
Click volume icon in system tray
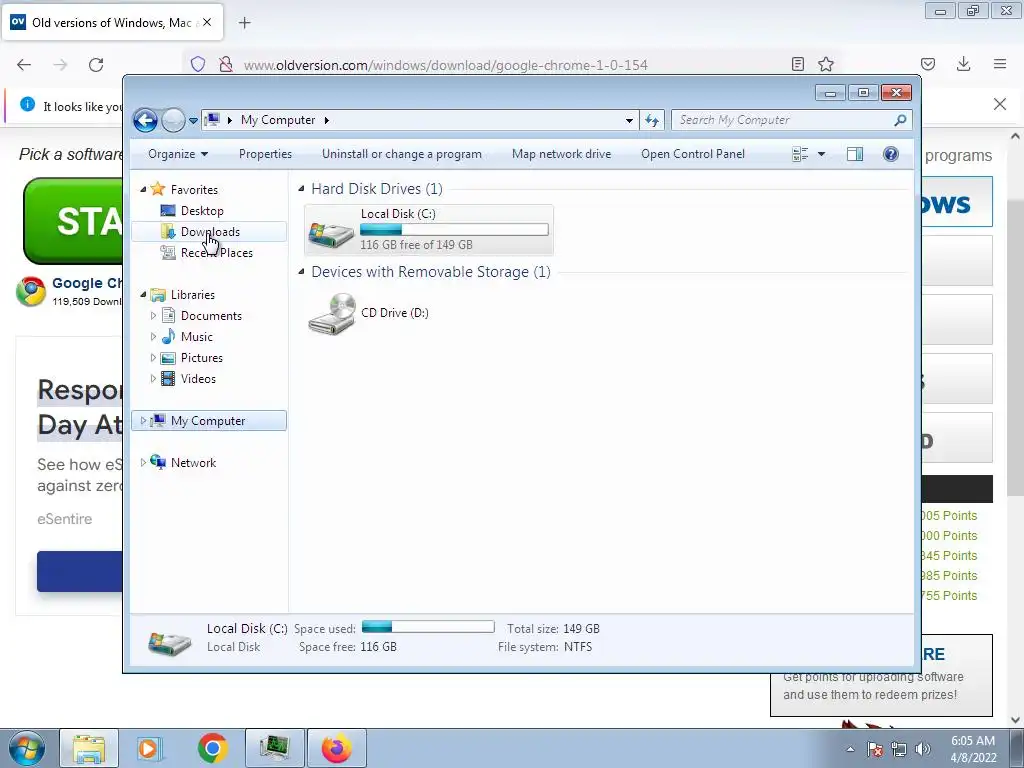pyautogui.click(x=923, y=750)
